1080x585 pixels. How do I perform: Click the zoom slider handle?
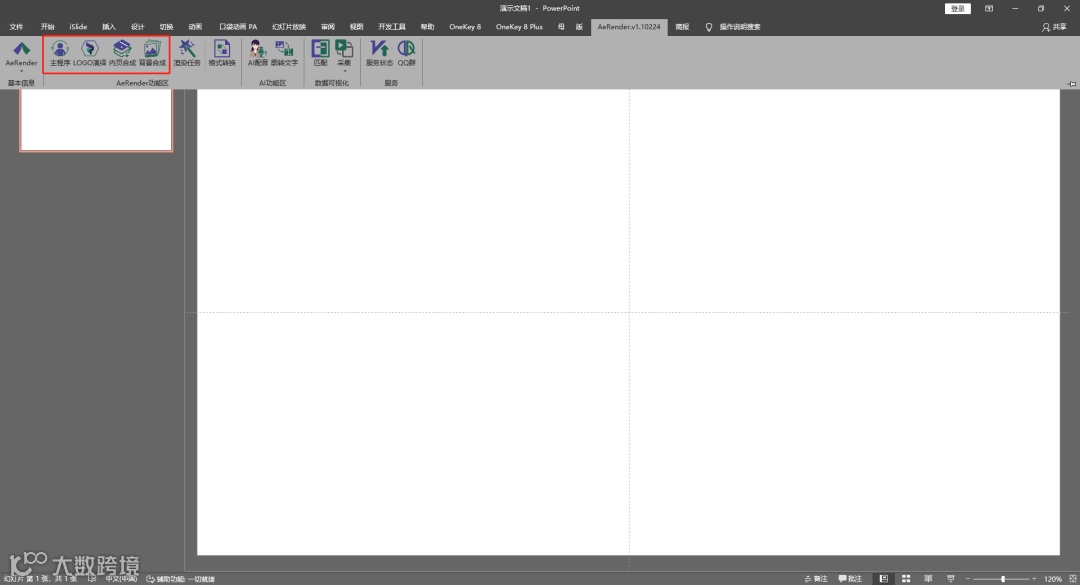1003,579
